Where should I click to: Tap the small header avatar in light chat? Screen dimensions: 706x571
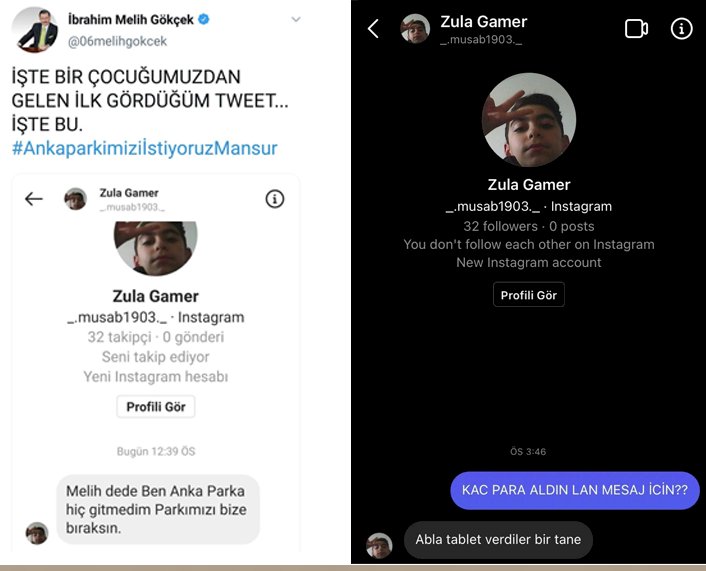pos(75,199)
